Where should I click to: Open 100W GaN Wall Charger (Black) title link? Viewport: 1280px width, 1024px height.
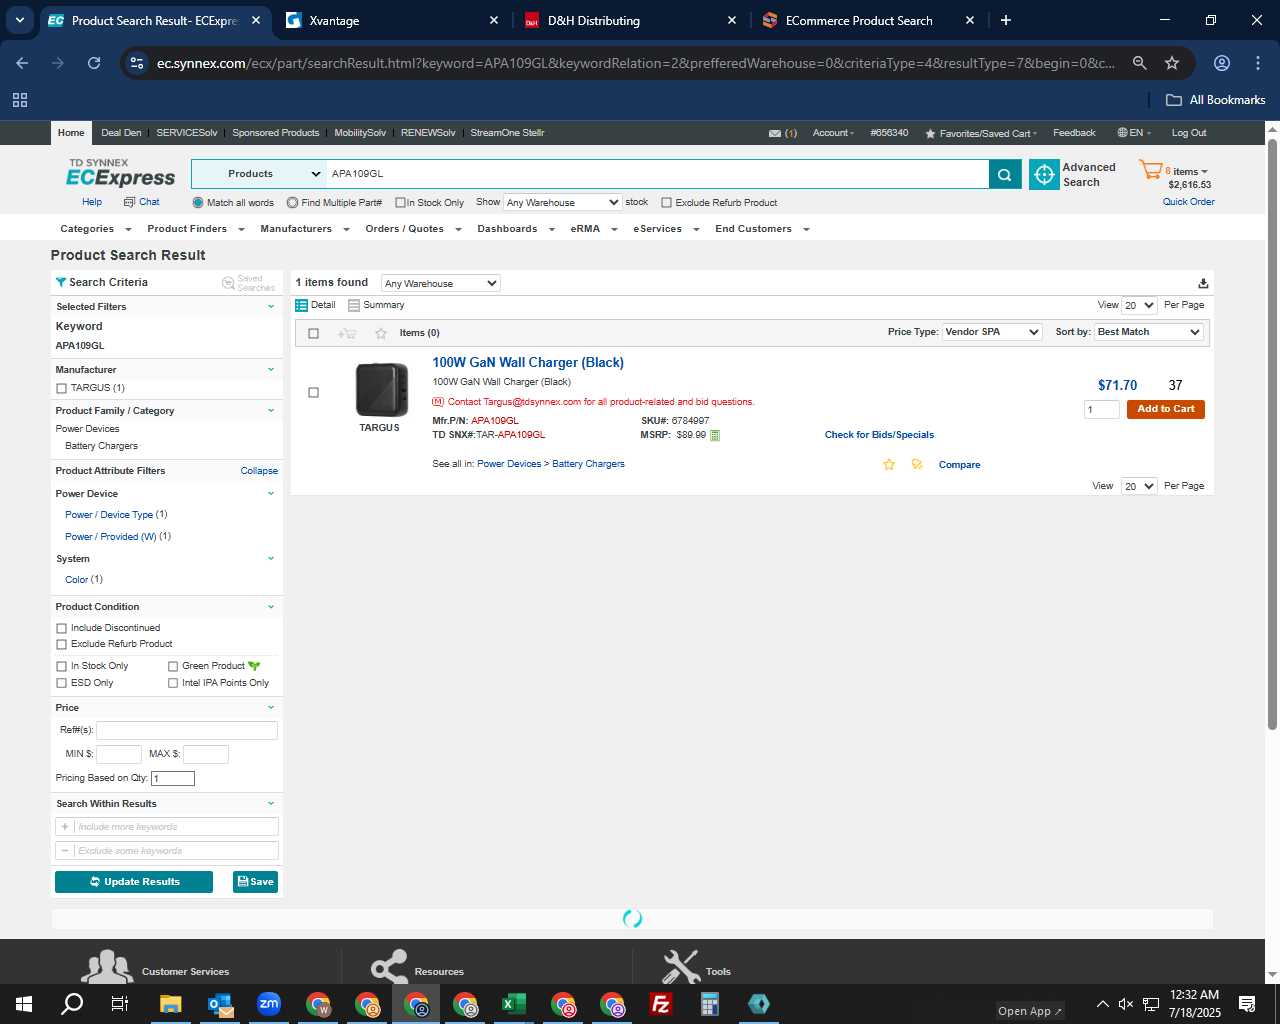pos(528,363)
